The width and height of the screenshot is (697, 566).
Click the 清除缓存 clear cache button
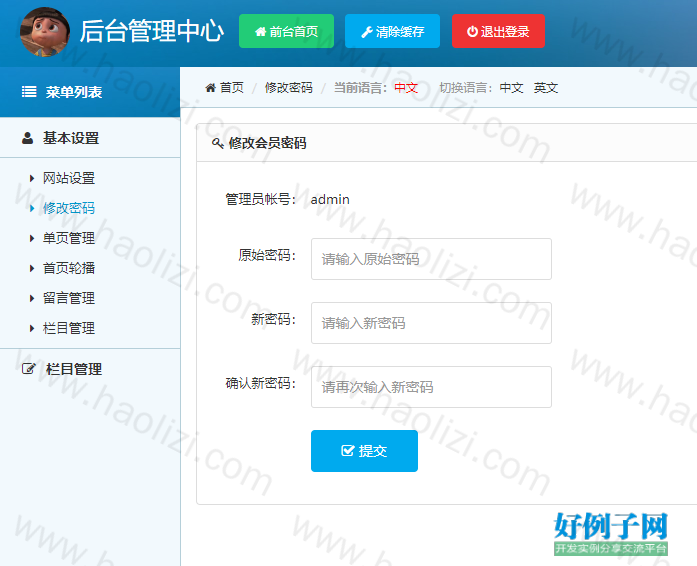pyautogui.click(x=393, y=31)
